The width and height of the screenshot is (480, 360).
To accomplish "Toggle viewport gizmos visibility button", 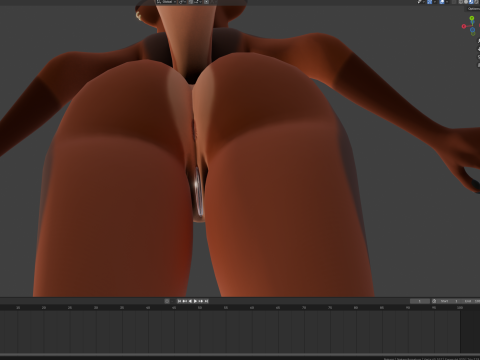I will click(x=430, y=2).
